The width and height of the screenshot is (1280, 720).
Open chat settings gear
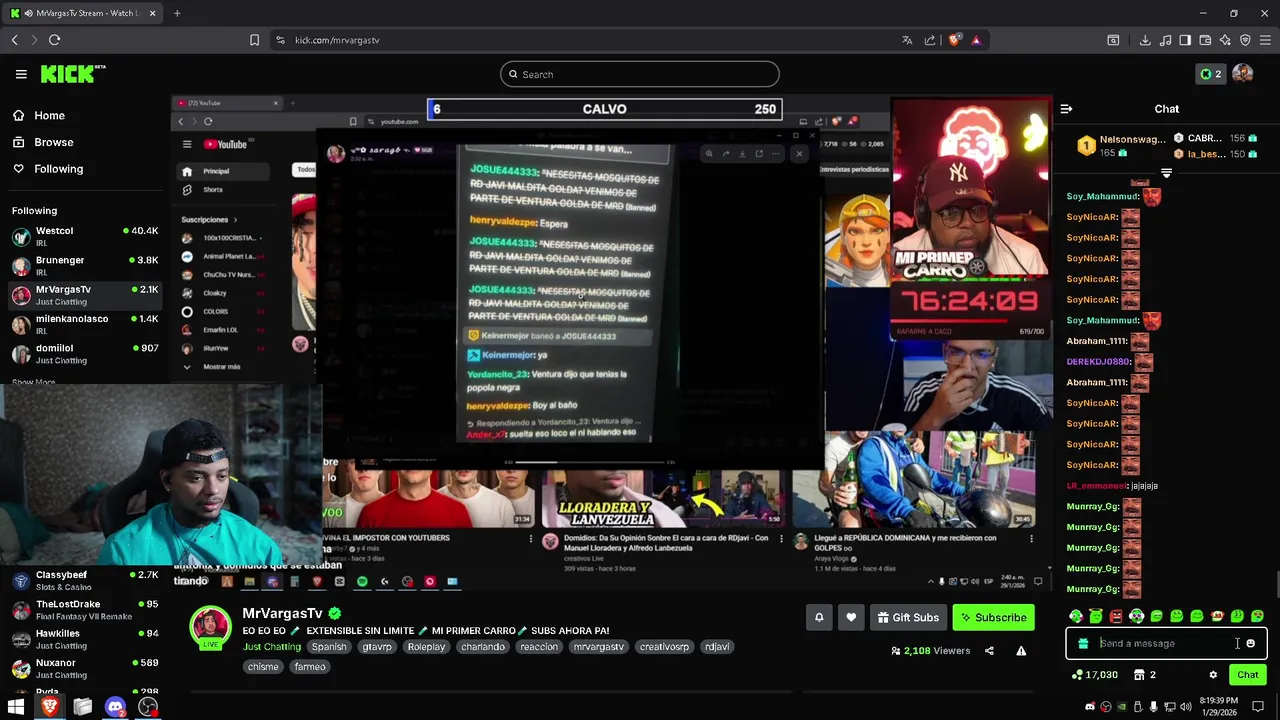1213,675
